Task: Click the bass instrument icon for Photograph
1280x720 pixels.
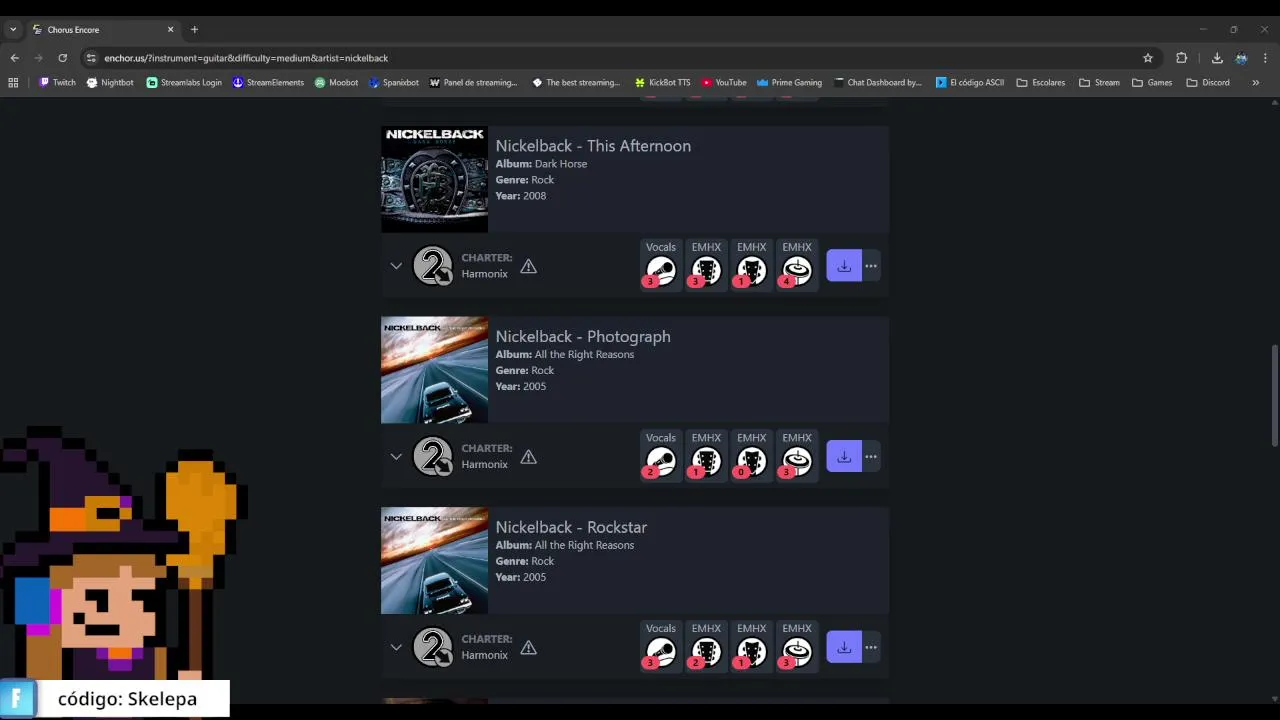Action: tap(751, 462)
